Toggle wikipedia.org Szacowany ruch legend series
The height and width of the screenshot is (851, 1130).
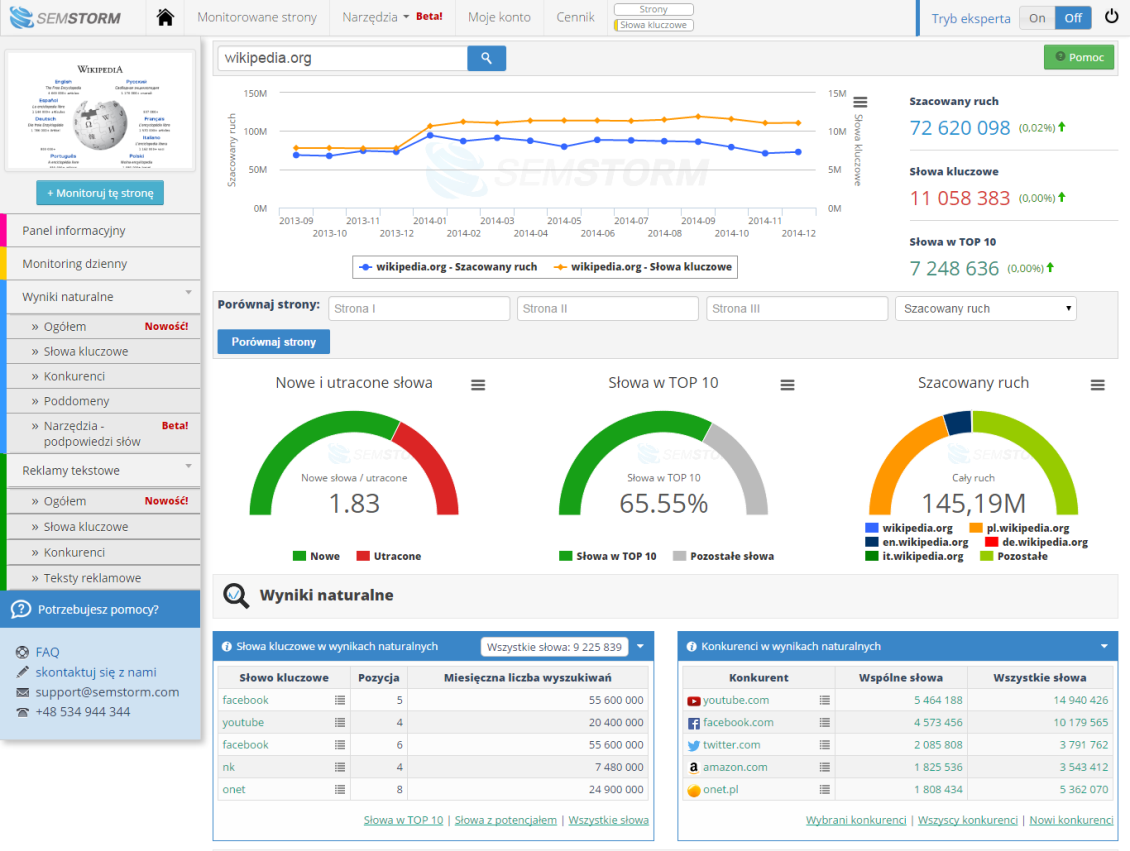pos(448,267)
